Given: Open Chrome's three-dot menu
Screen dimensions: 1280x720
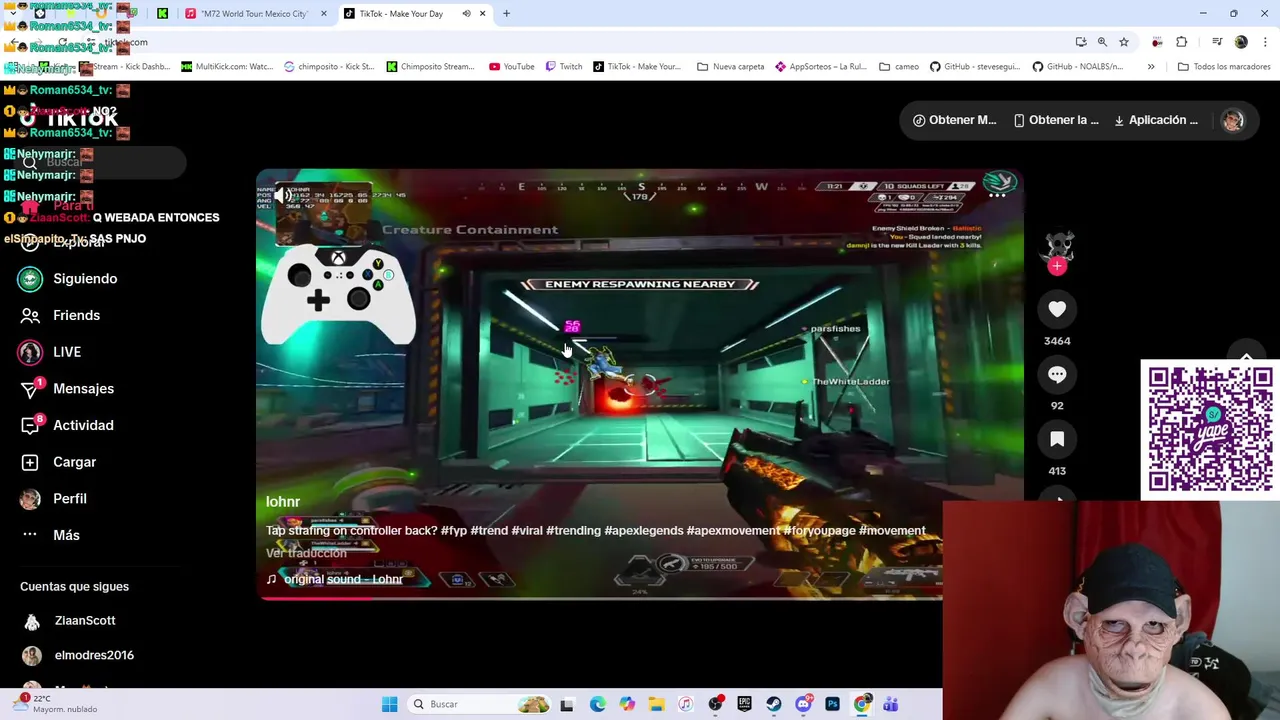Looking at the screenshot, I should (1265, 42).
